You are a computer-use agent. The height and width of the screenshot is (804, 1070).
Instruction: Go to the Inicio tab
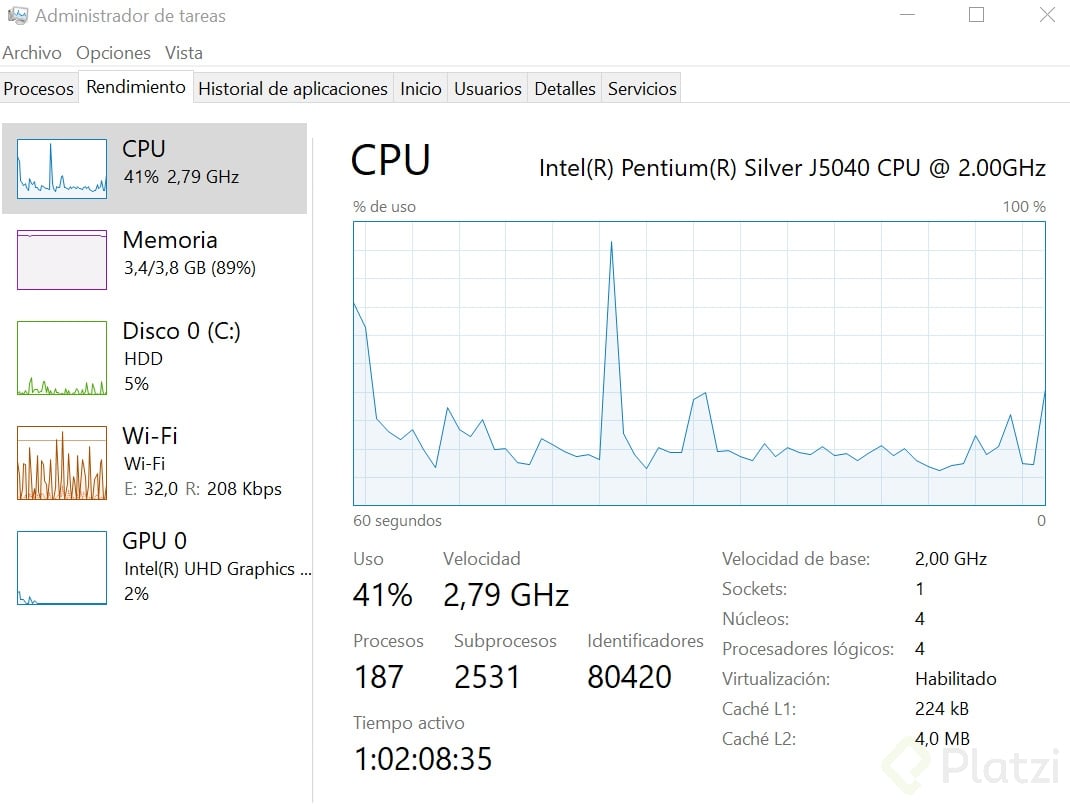[x=421, y=89]
